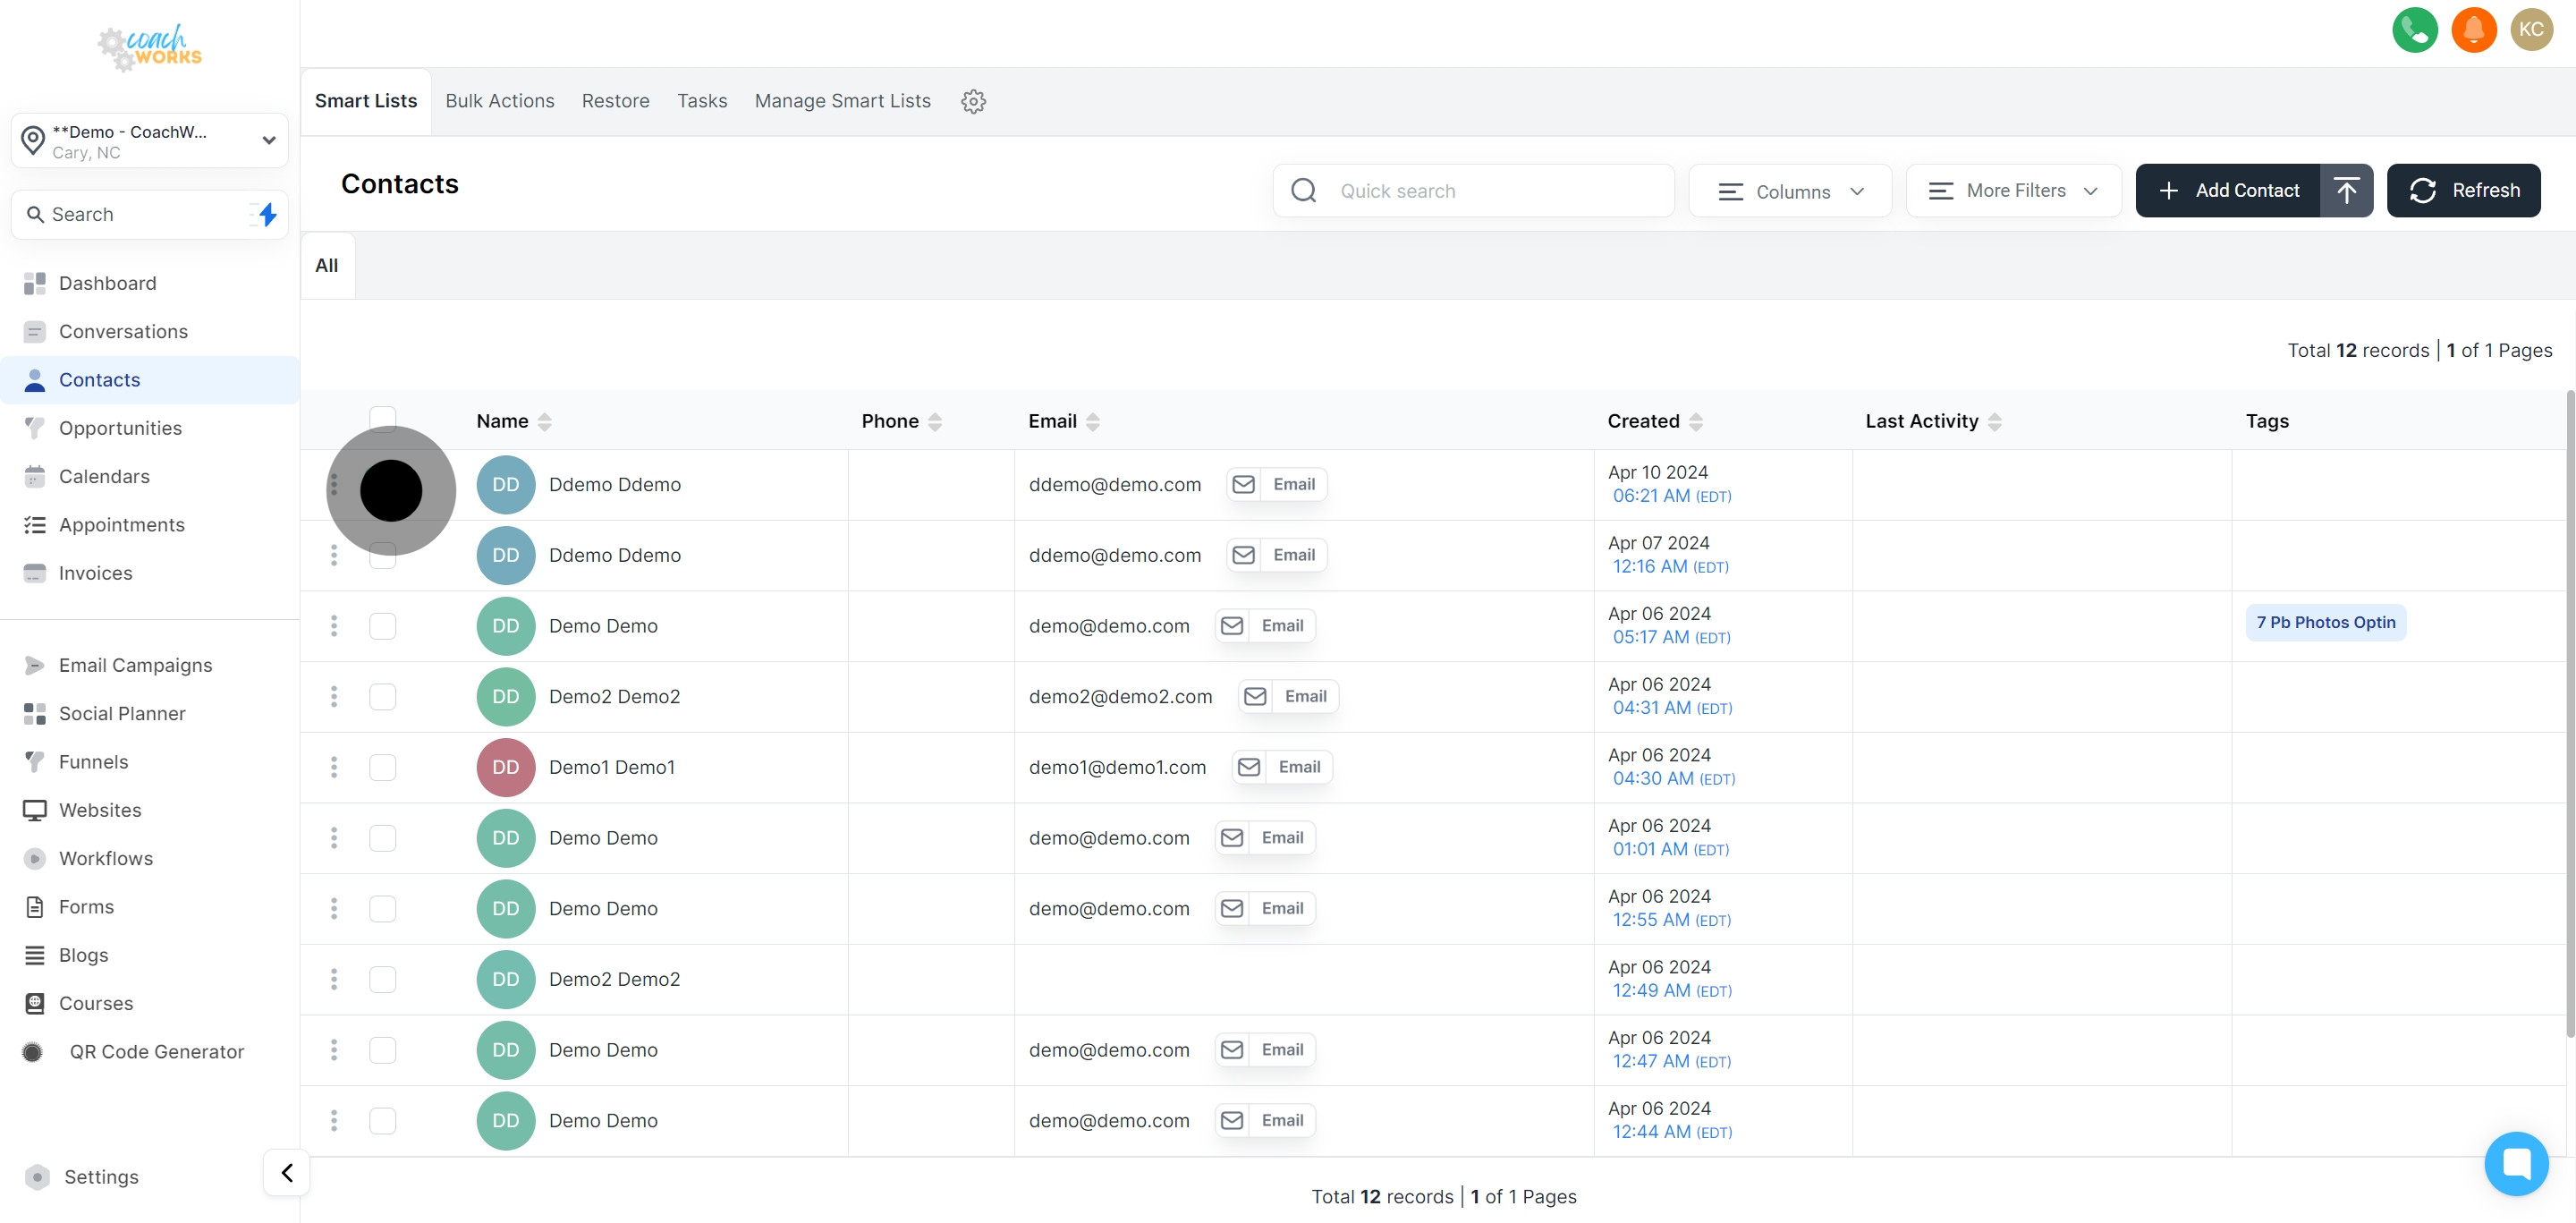Check the box for Demo1 Demo1 contact
Viewport: 2576px width, 1223px height.
point(382,767)
